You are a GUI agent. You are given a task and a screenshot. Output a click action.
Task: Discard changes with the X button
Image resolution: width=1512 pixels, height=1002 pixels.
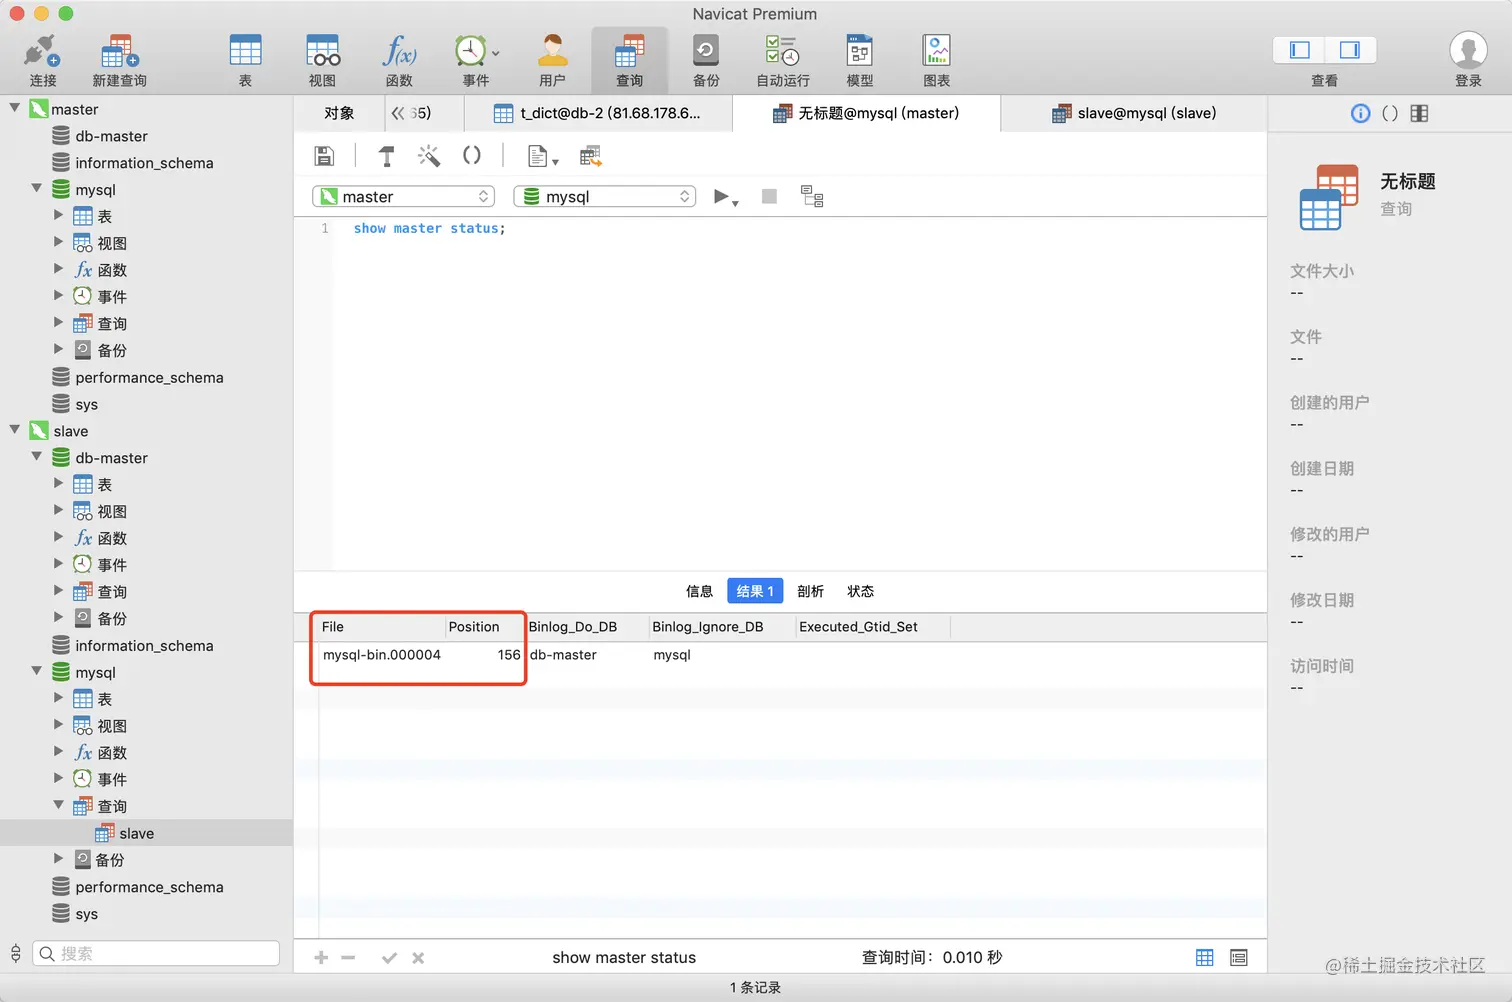coord(418,958)
